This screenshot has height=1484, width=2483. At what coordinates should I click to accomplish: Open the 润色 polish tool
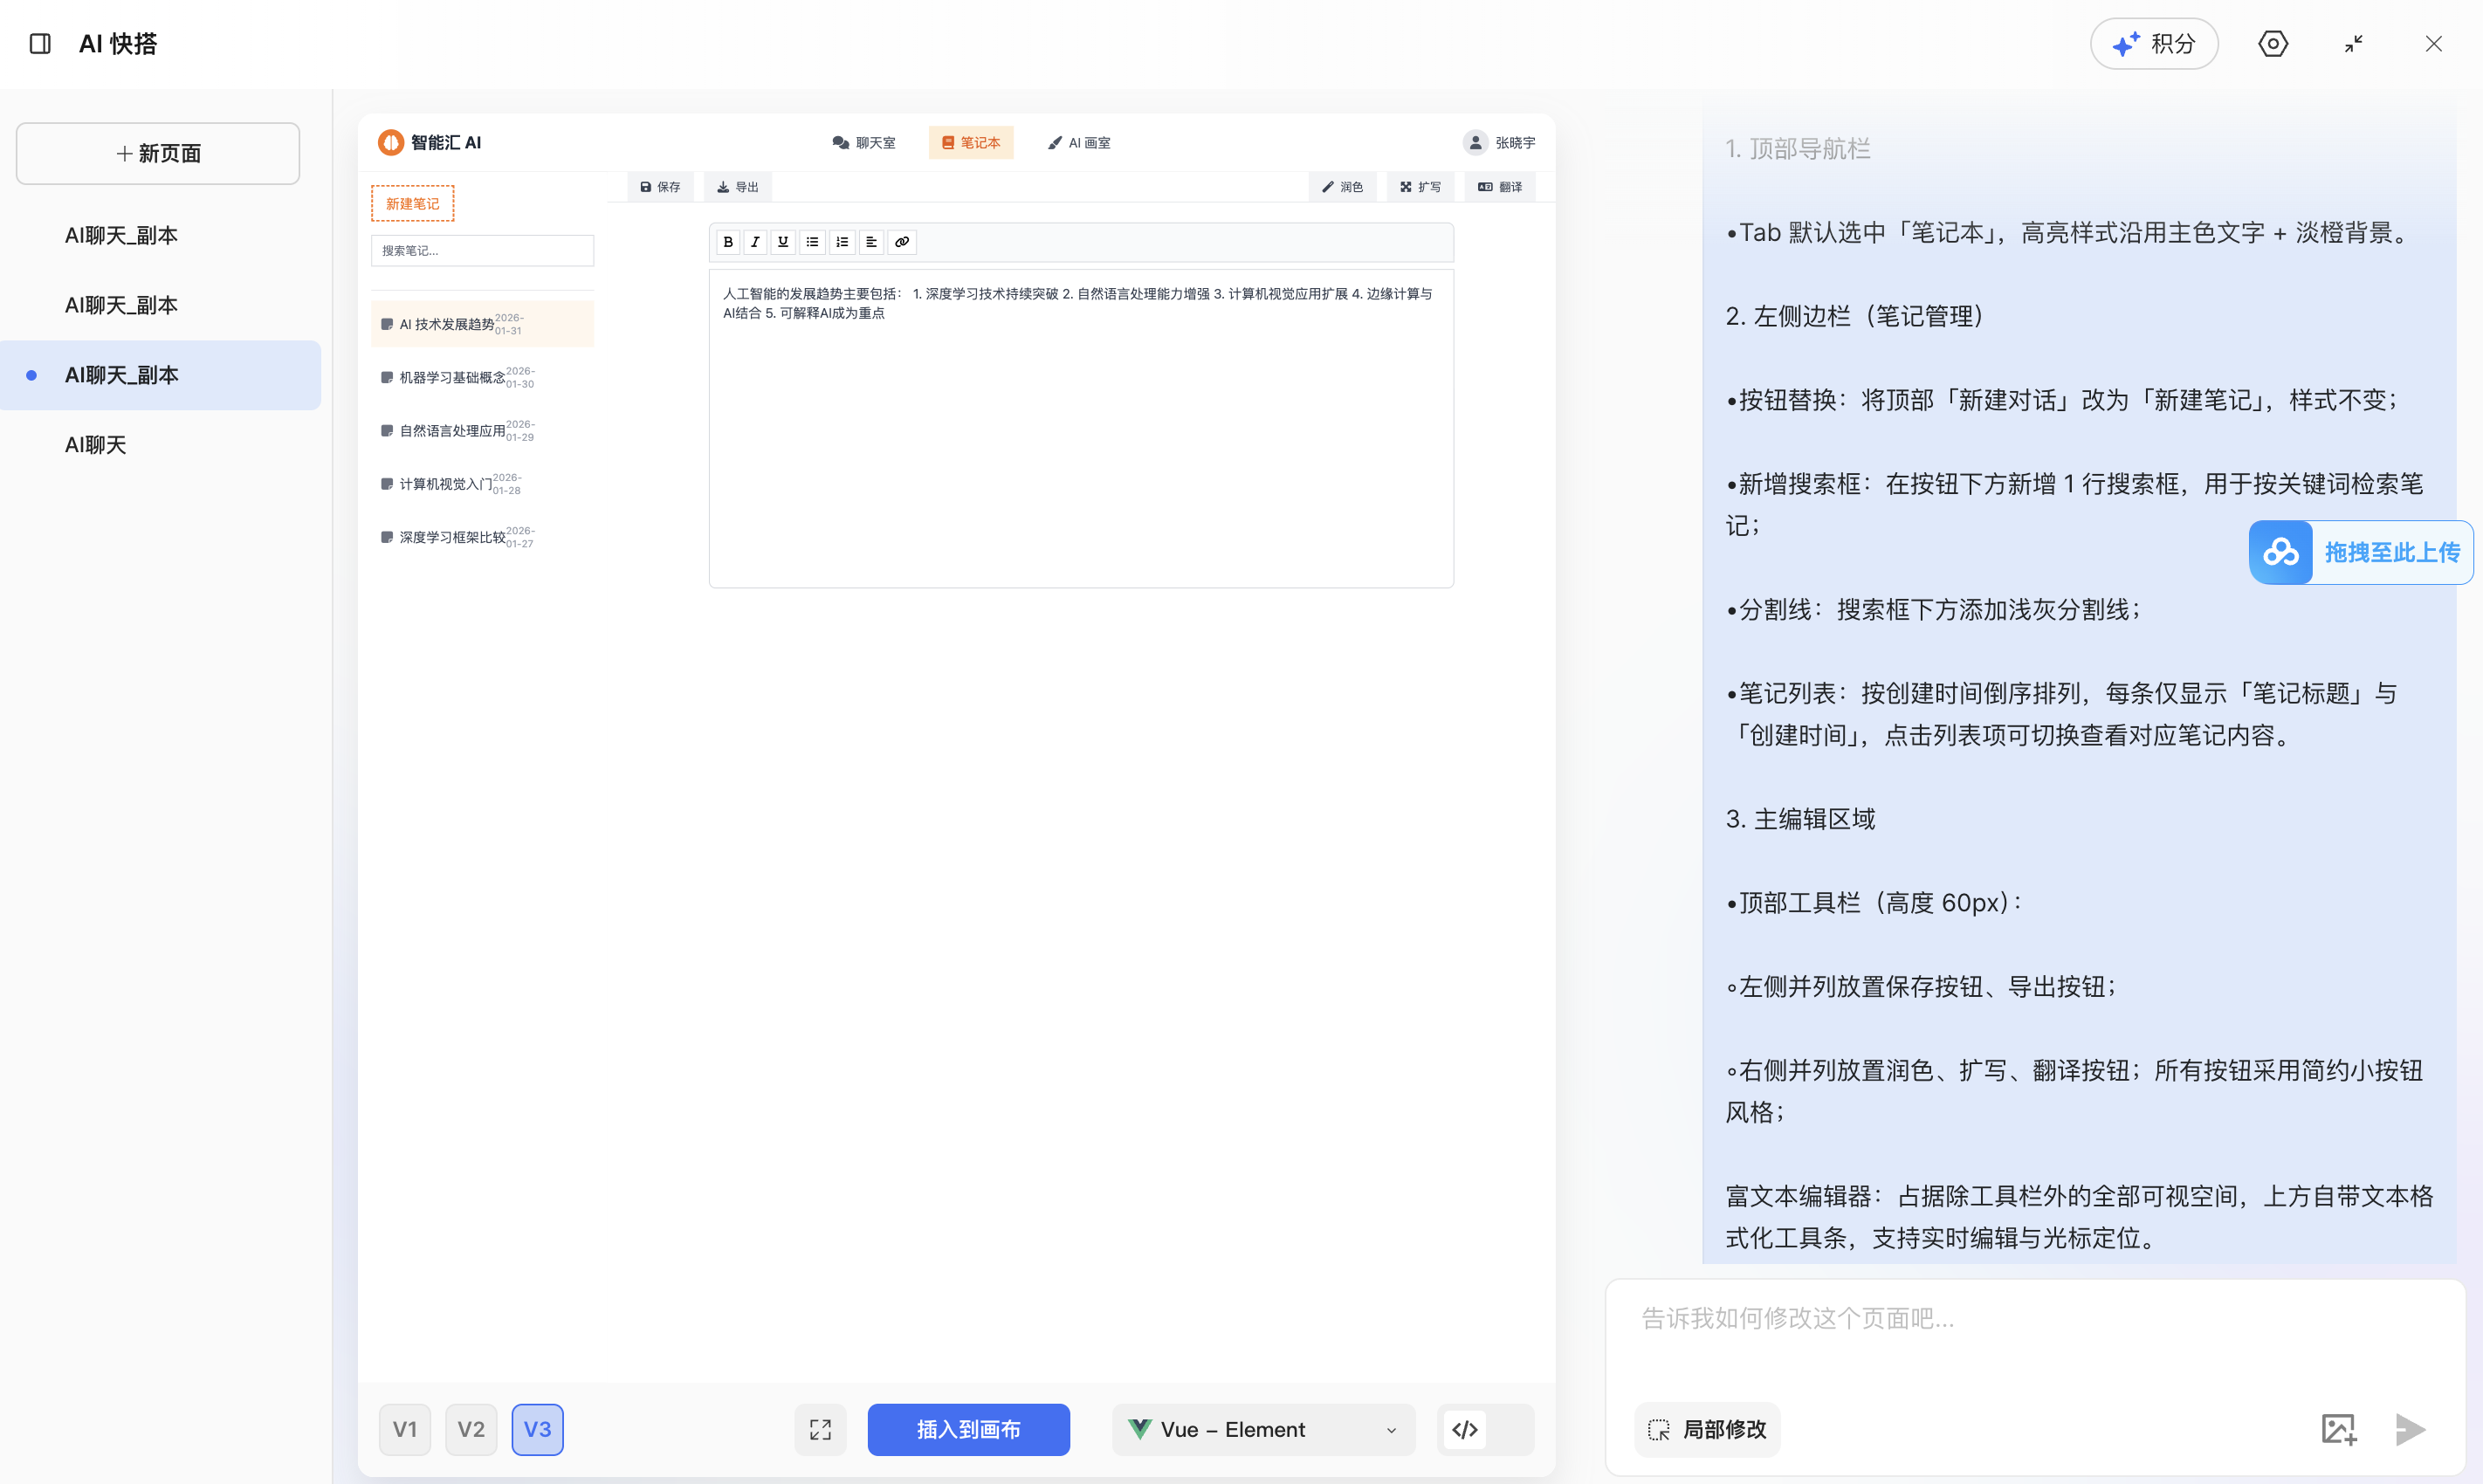click(x=1343, y=186)
